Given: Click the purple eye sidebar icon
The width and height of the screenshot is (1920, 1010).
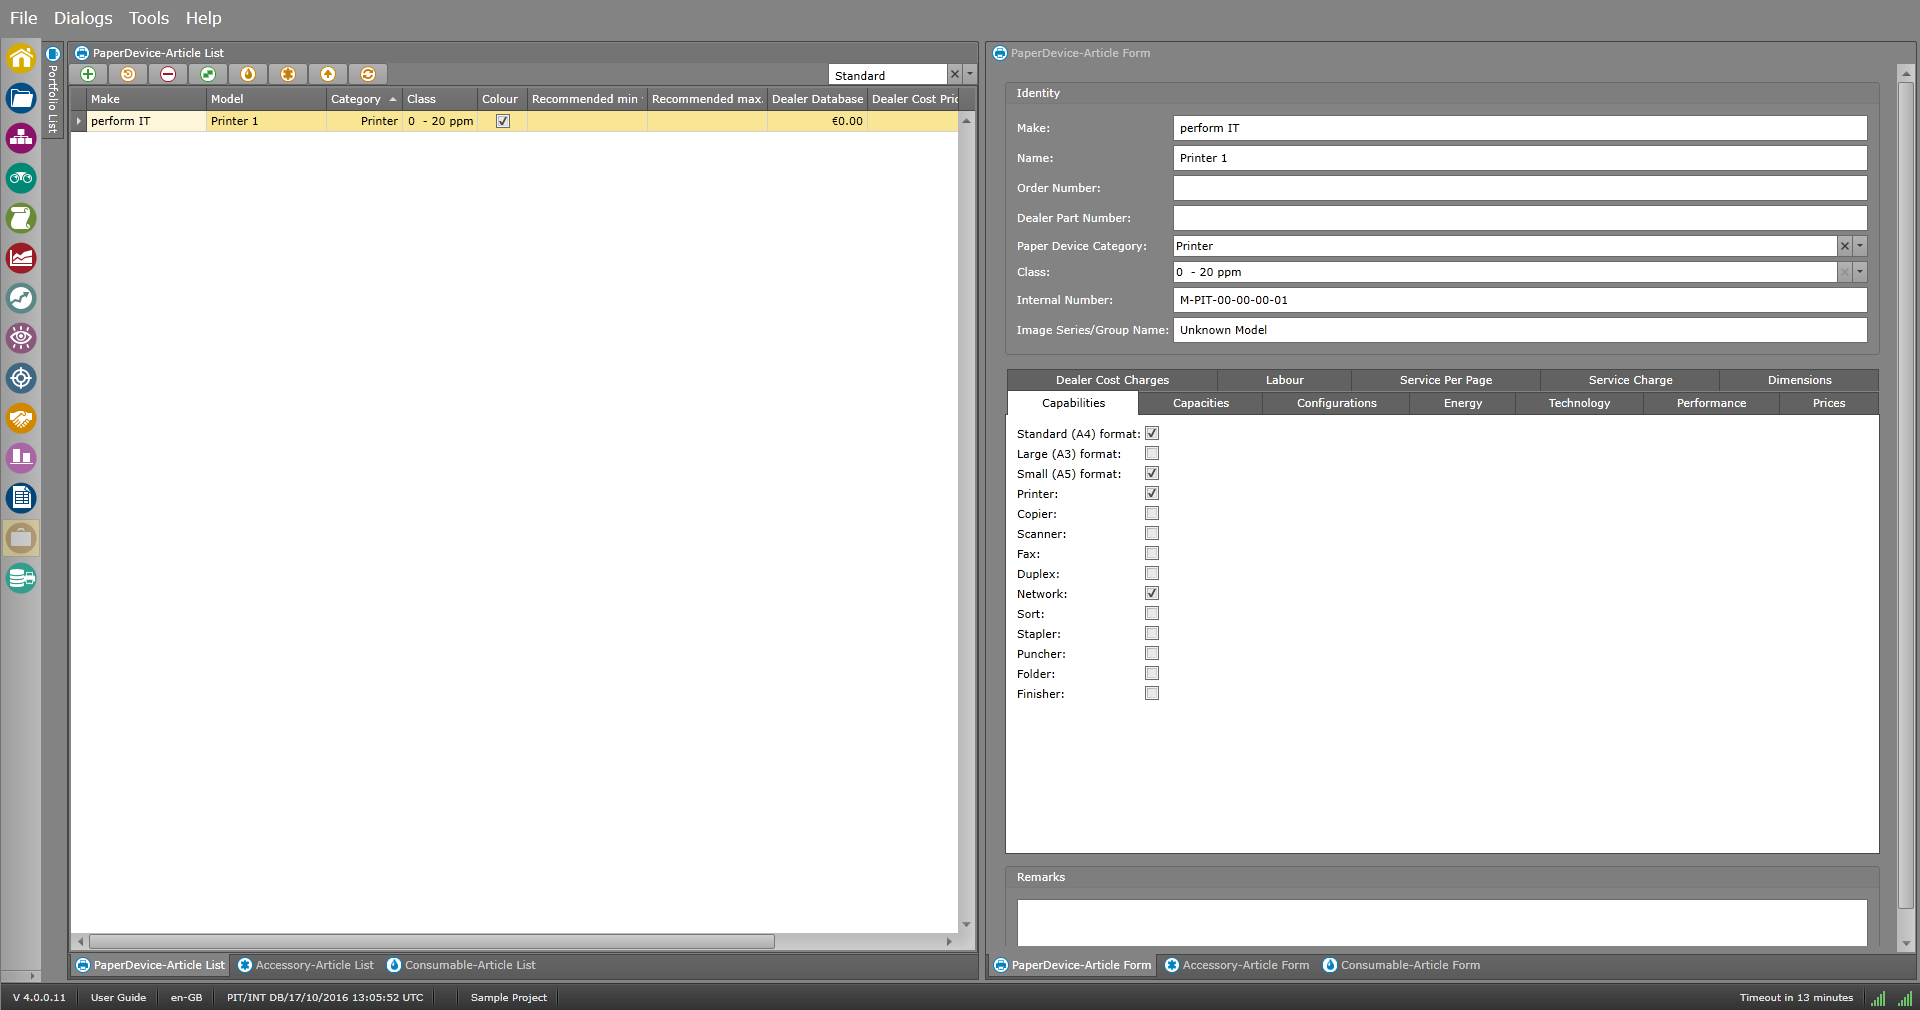Looking at the screenshot, I should tap(21, 338).
